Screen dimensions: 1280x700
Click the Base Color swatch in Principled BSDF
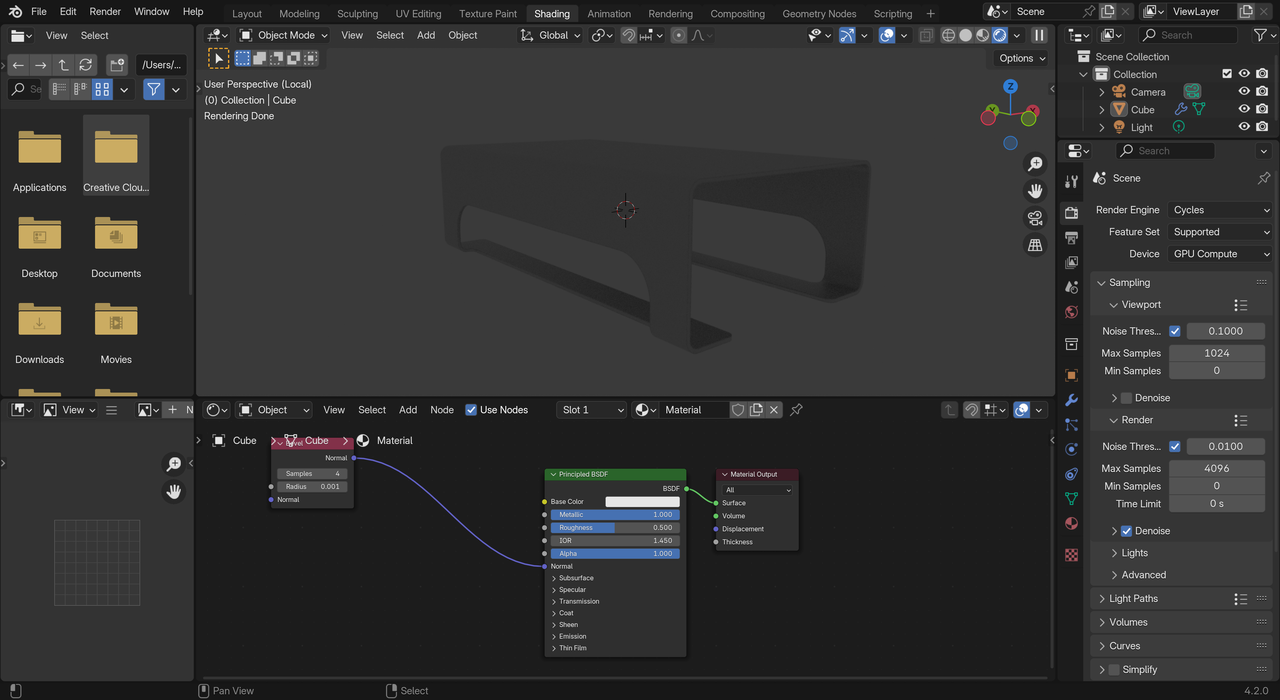tap(642, 502)
